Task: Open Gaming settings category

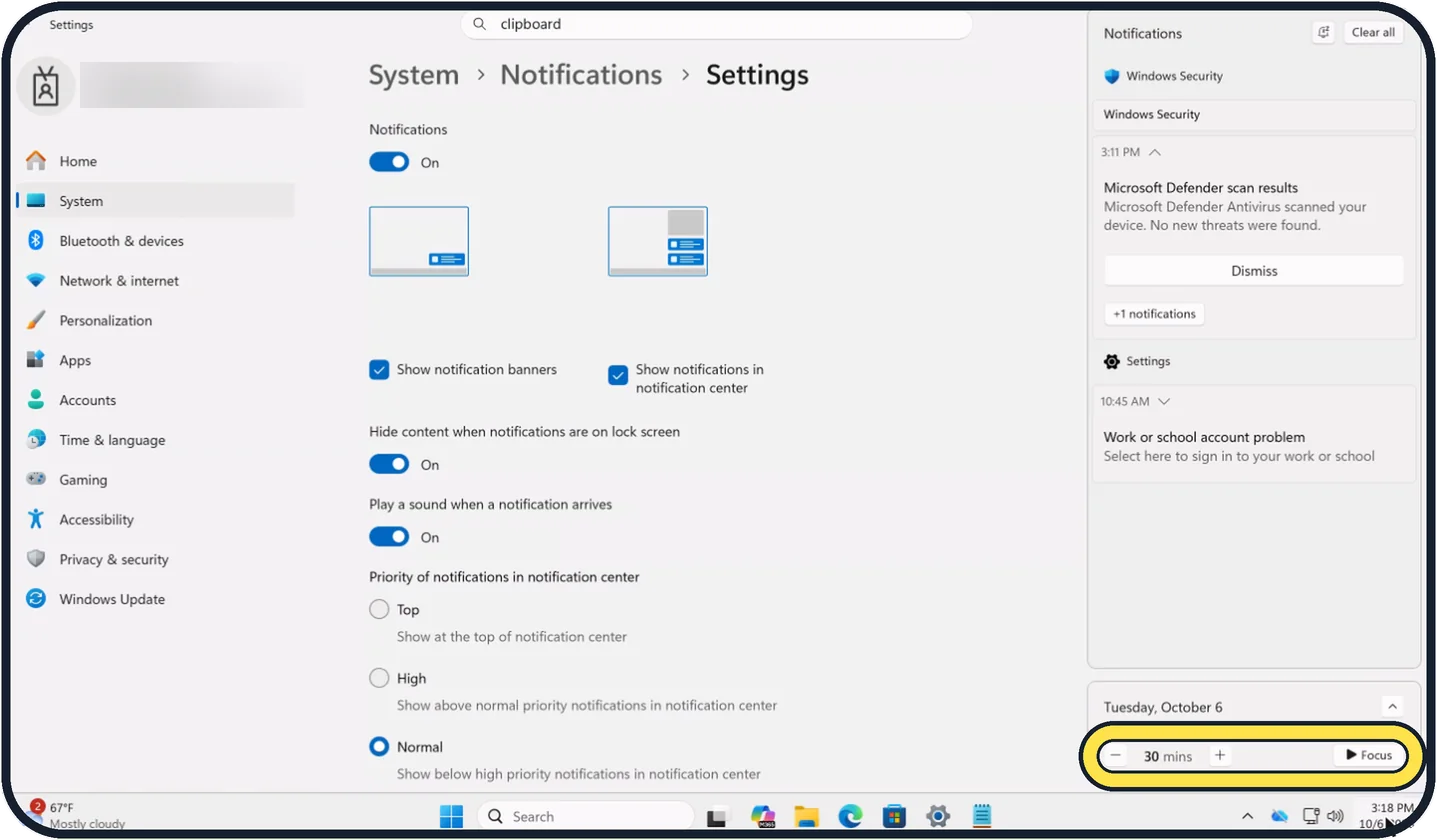Action: click(83, 480)
